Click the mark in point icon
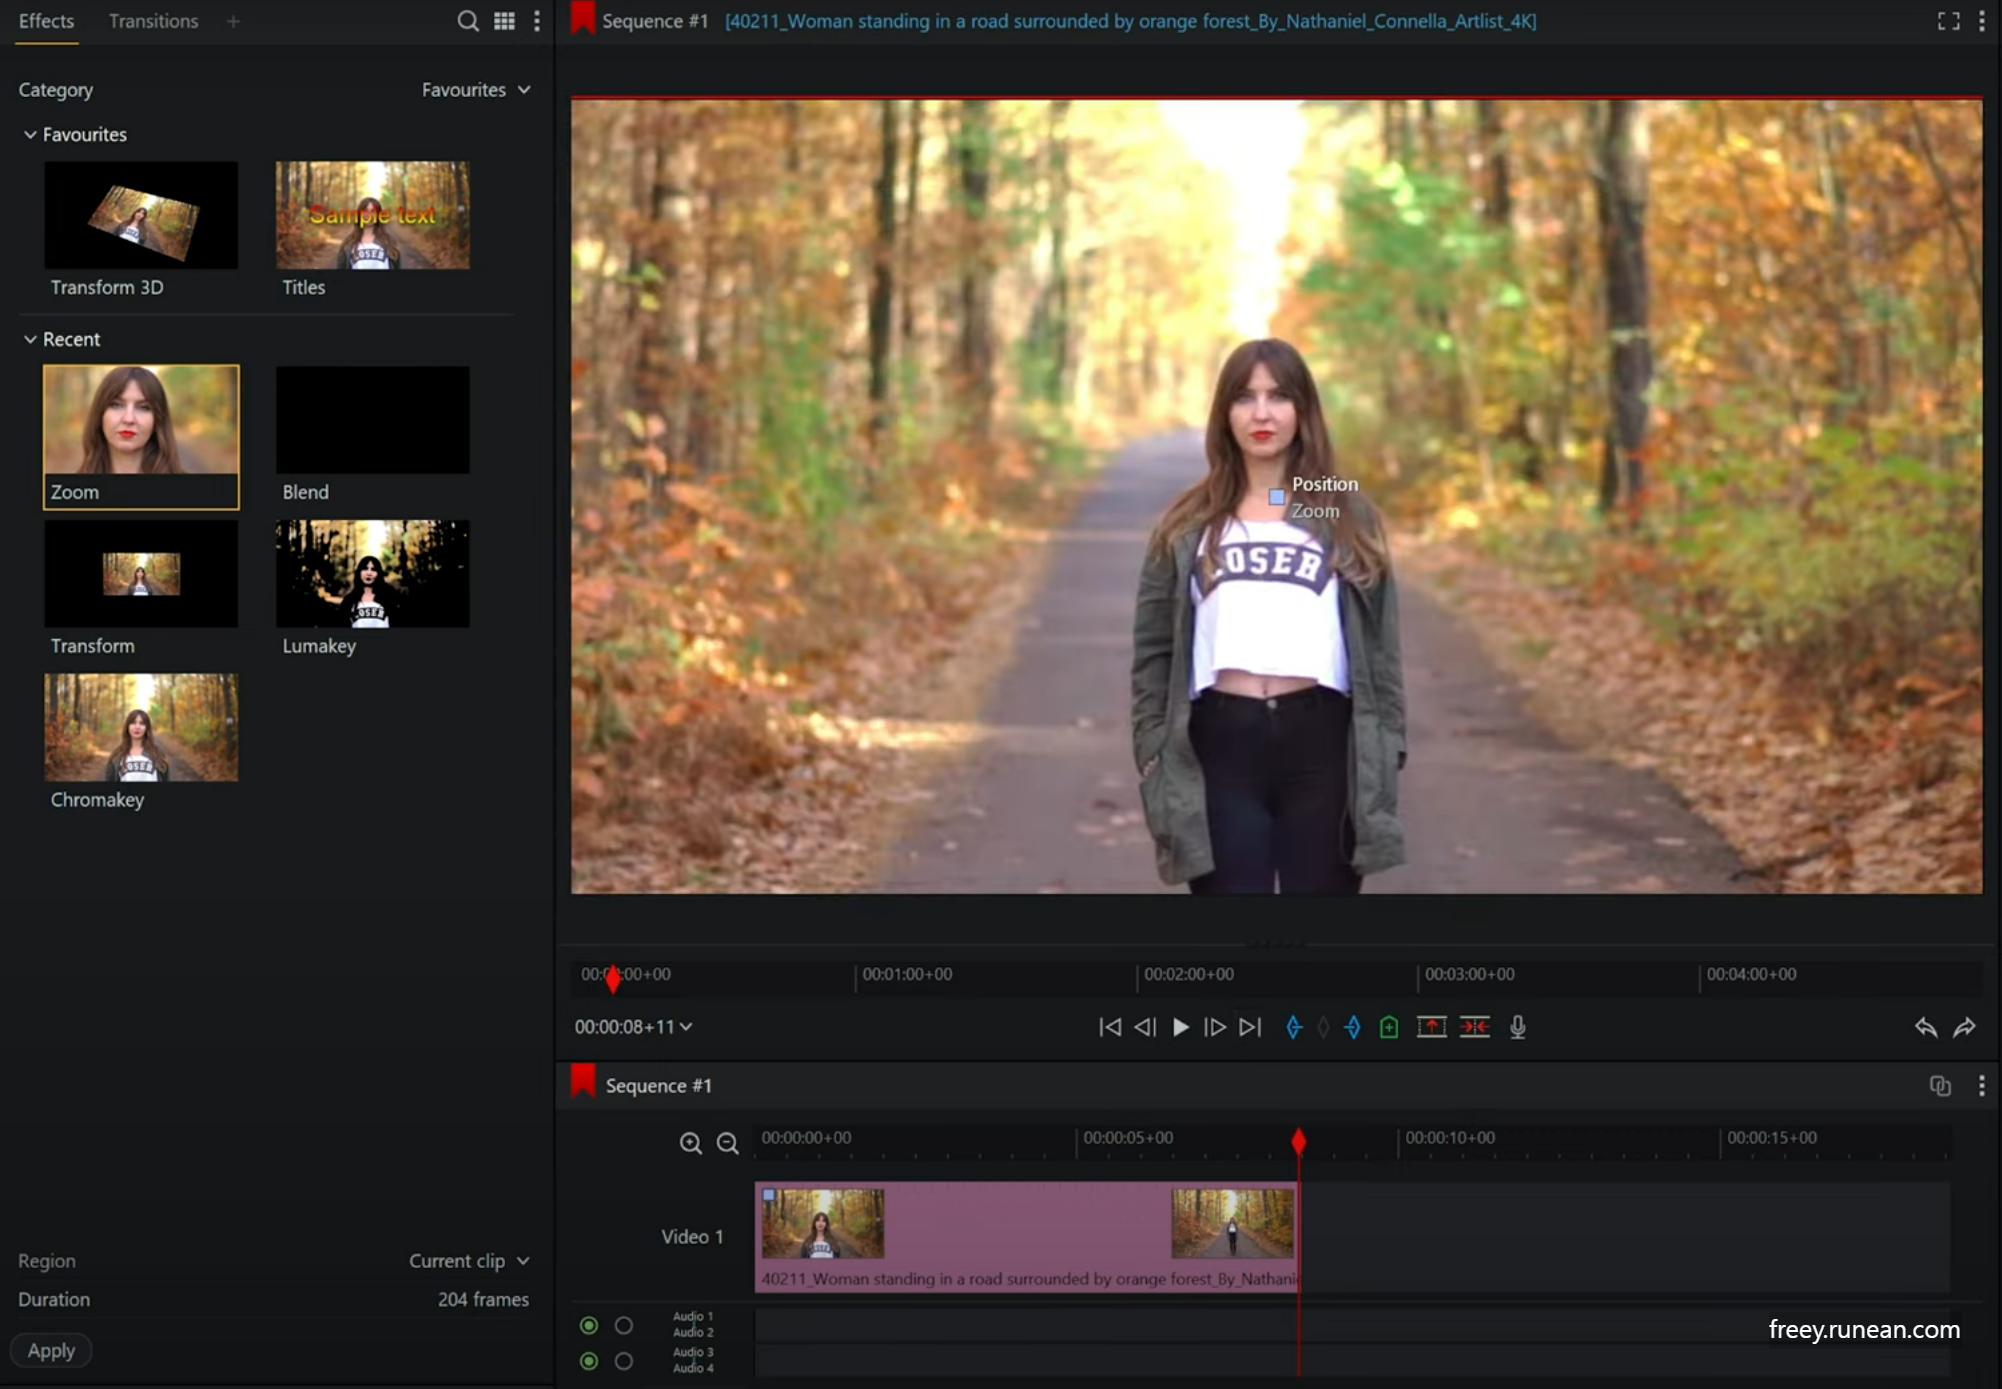 pyautogui.click(x=1293, y=1027)
